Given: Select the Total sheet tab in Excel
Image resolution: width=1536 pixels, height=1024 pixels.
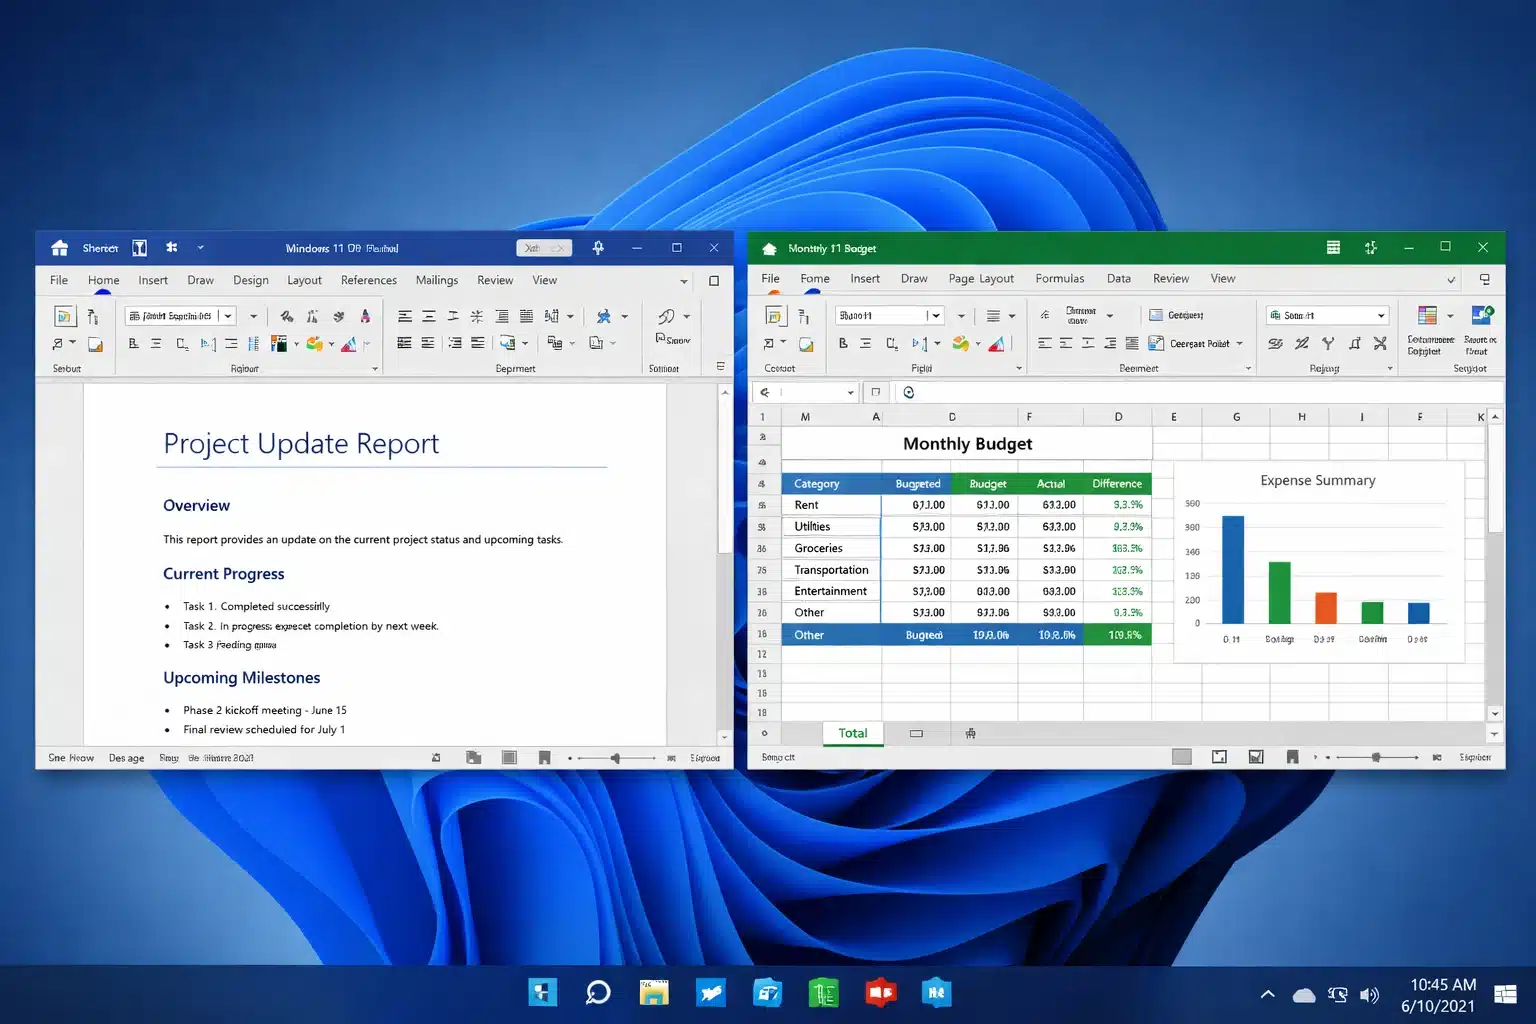Looking at the screenshot, I should (x=852, y=733).
